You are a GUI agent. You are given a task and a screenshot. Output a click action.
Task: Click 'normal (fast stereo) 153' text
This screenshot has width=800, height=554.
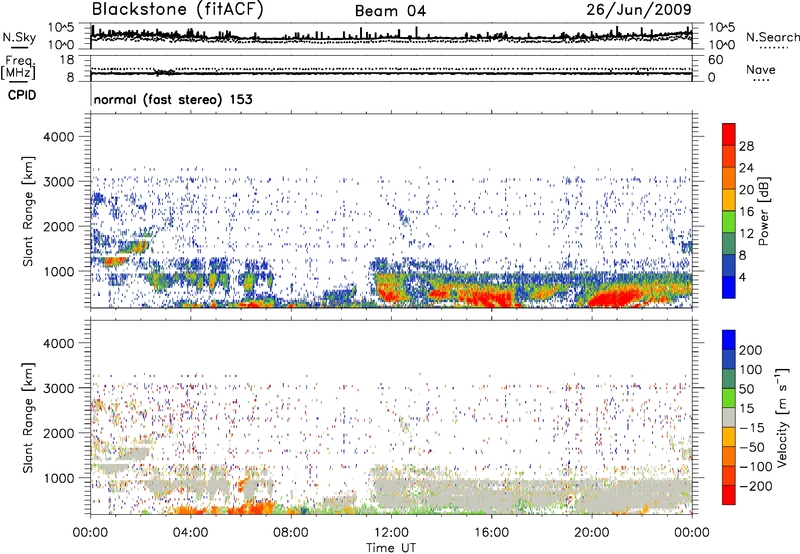pos(173,99)
